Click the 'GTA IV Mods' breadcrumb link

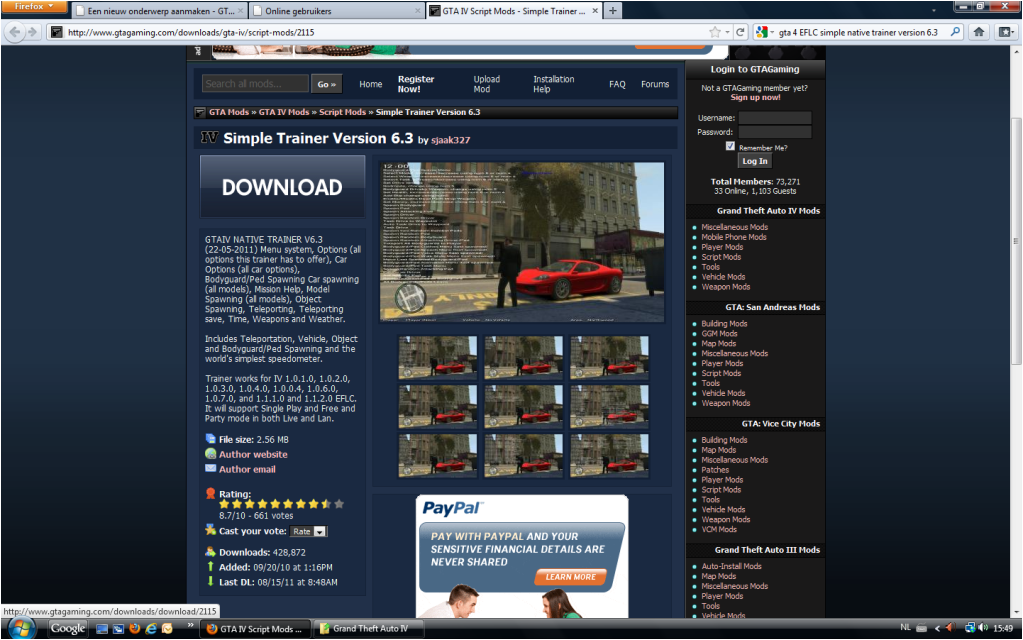tap(284, 112)
